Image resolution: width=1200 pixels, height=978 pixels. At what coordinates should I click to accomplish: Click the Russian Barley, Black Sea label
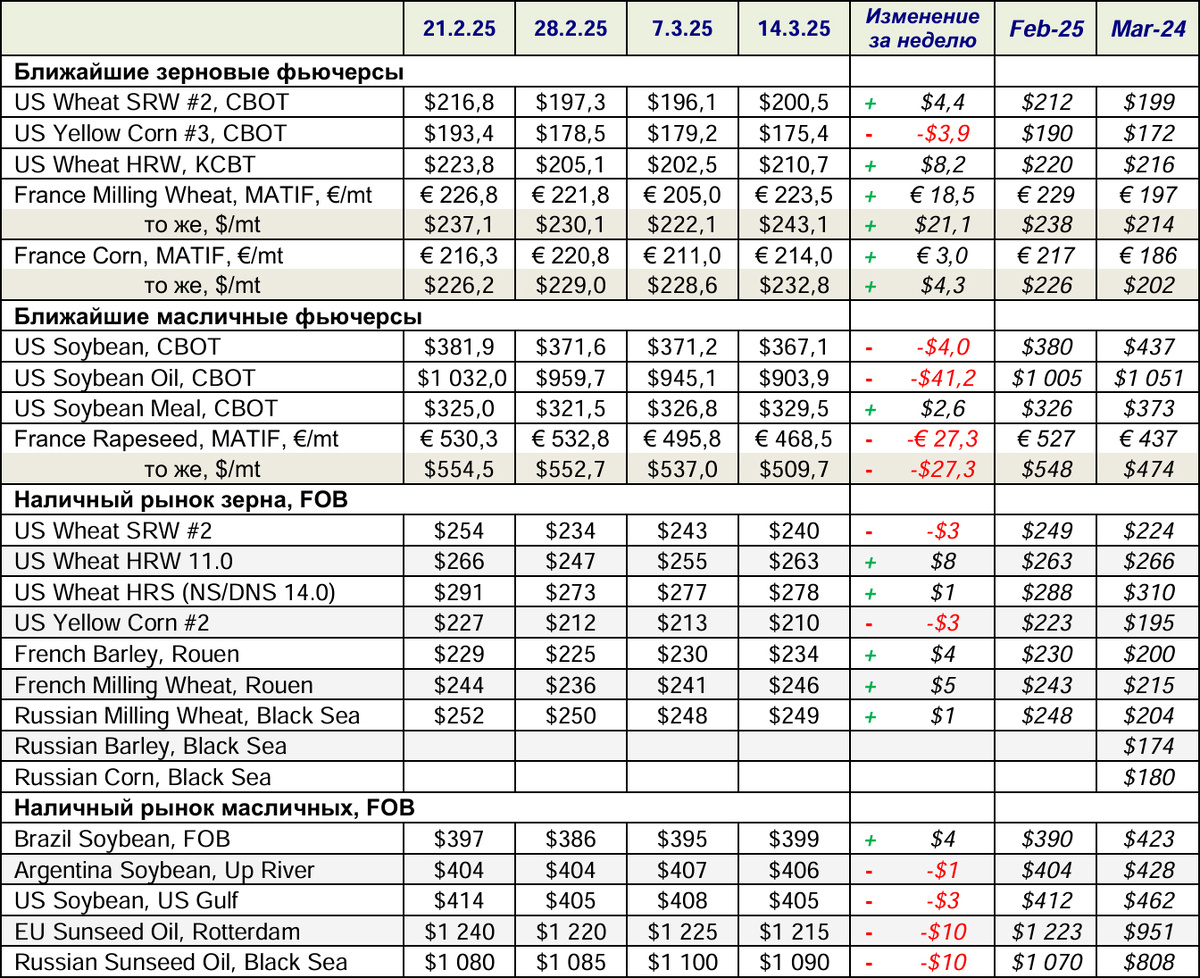click(x=150, y=746)
